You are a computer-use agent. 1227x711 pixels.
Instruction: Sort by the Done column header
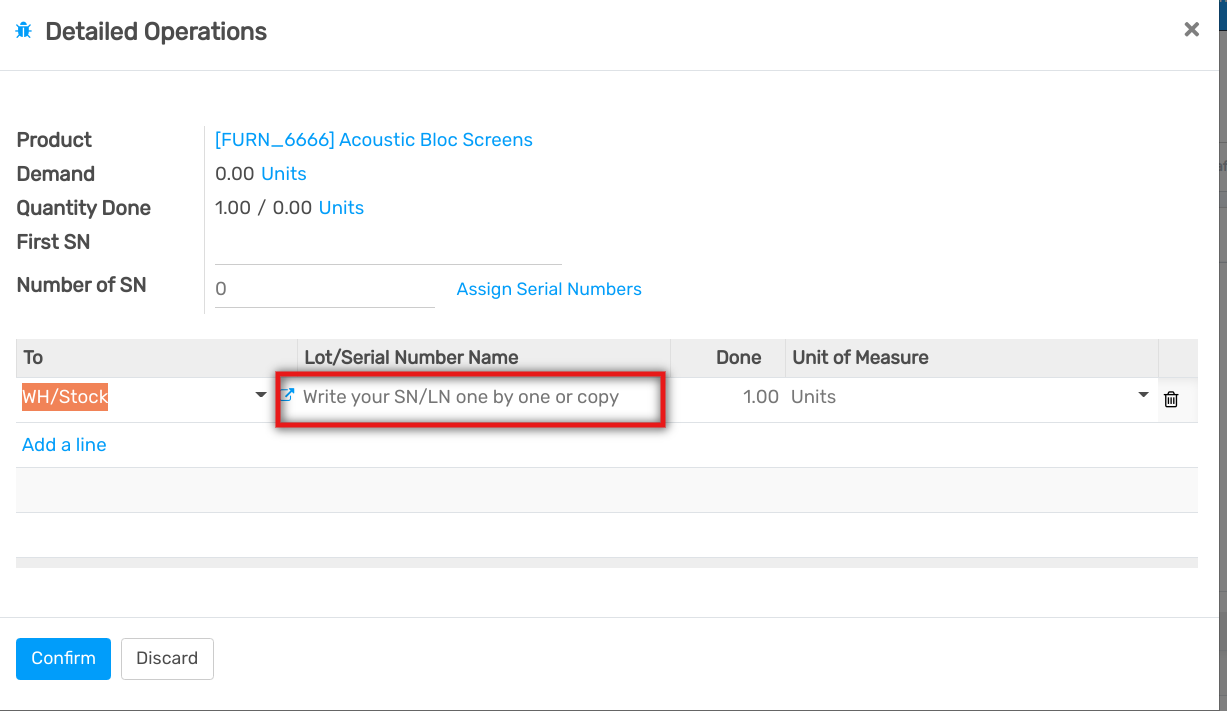click(x=738, y=357)
